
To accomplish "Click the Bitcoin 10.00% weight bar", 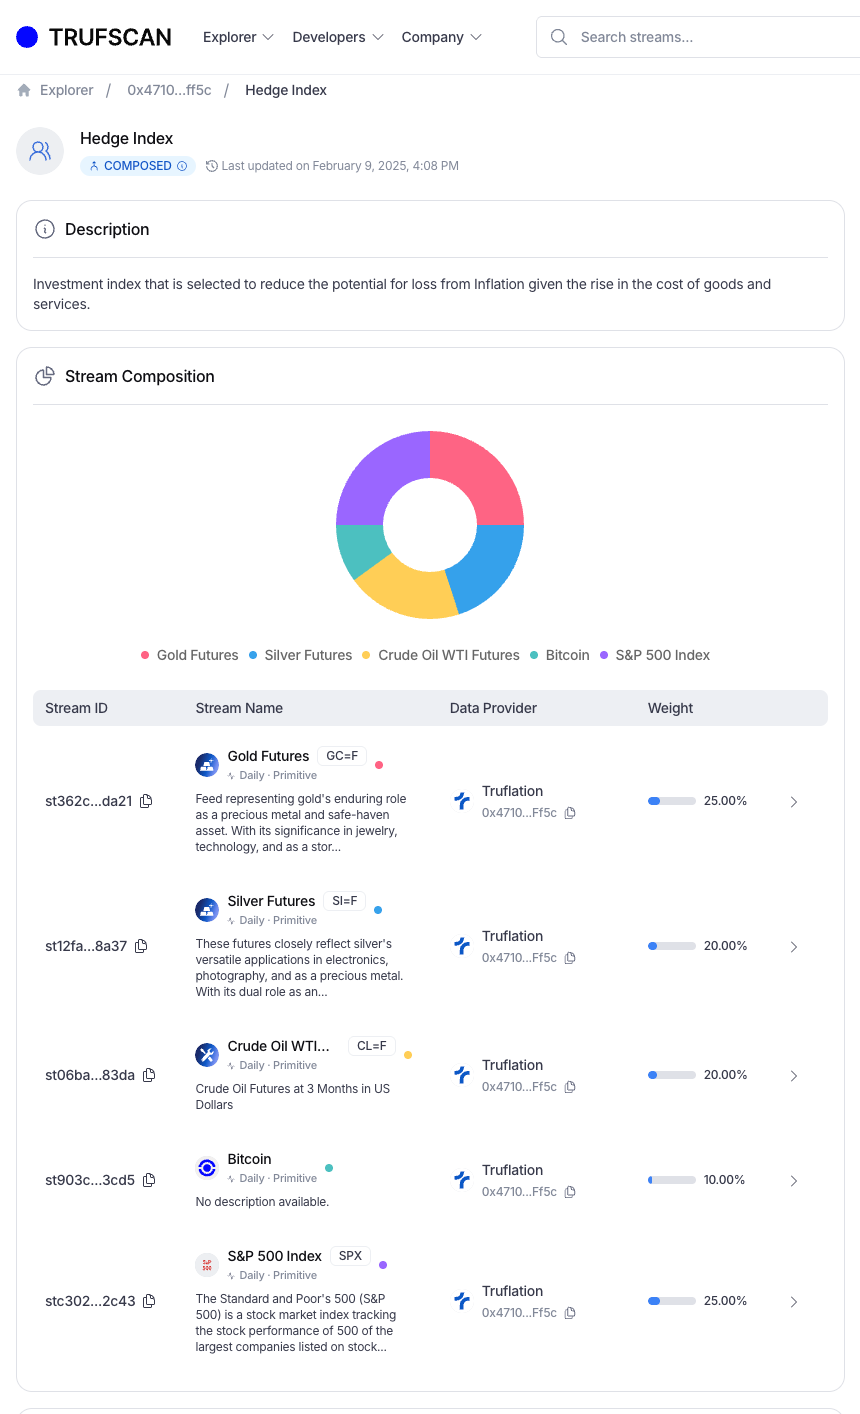I will [x=672, y=1180].
